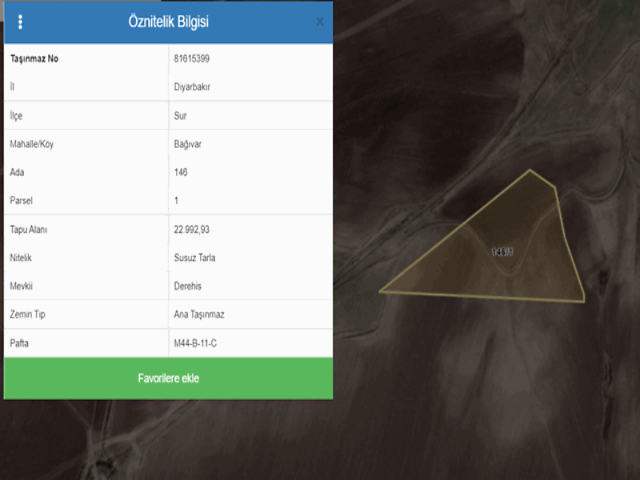This screenshot has width=640, height=480.
Task: Select the Tapu Alanı row label
Action: point(29,229)
